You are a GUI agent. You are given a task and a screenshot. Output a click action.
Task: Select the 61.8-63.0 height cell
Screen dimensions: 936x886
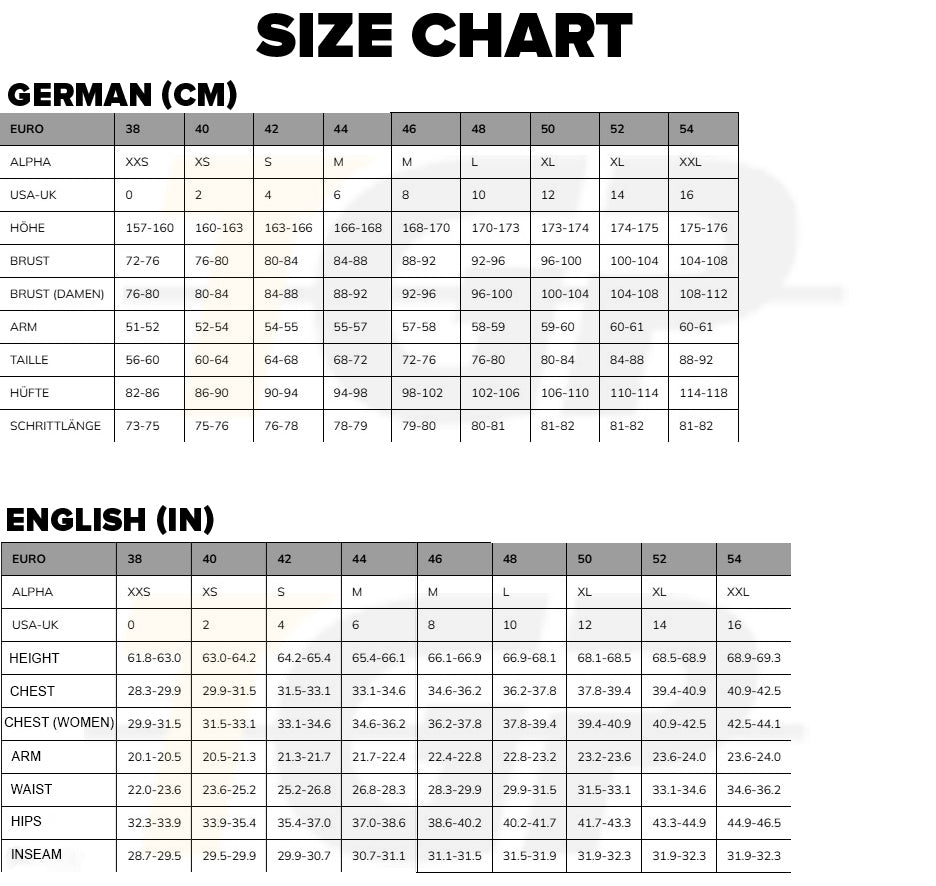[x=154, y=658]
